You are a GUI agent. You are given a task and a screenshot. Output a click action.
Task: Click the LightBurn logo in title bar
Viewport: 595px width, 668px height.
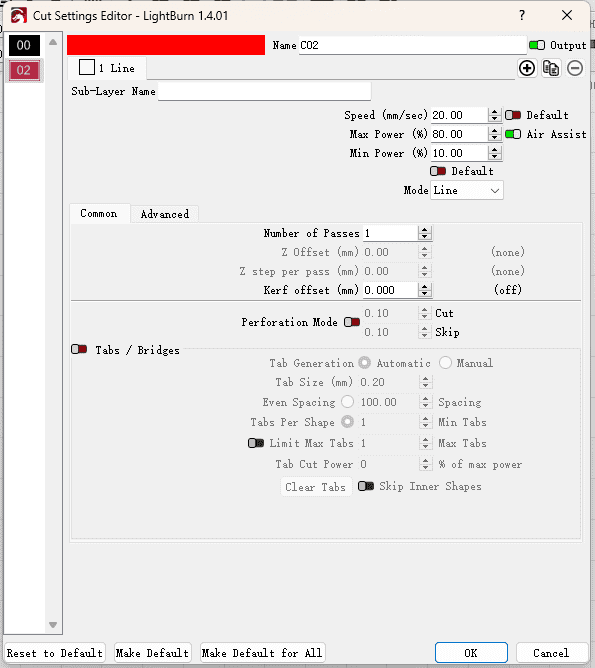pos(19,16)
